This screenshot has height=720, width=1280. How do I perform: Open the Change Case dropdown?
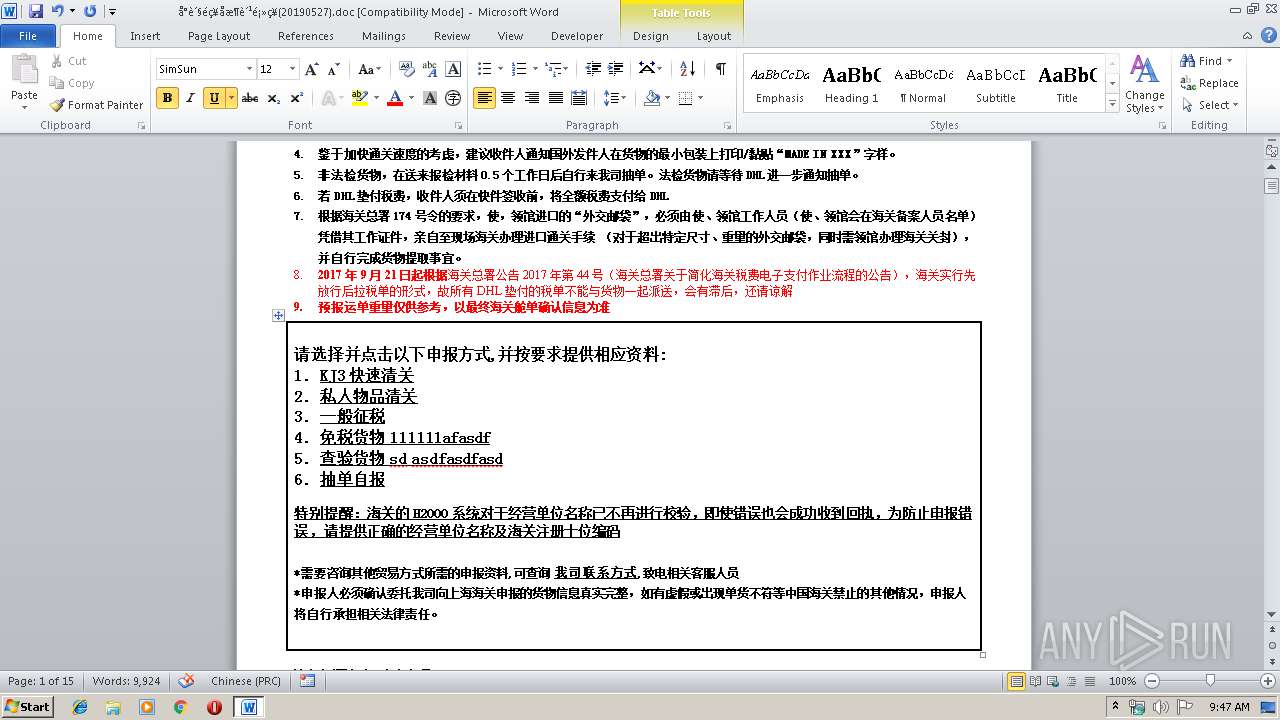pos(368,69)
